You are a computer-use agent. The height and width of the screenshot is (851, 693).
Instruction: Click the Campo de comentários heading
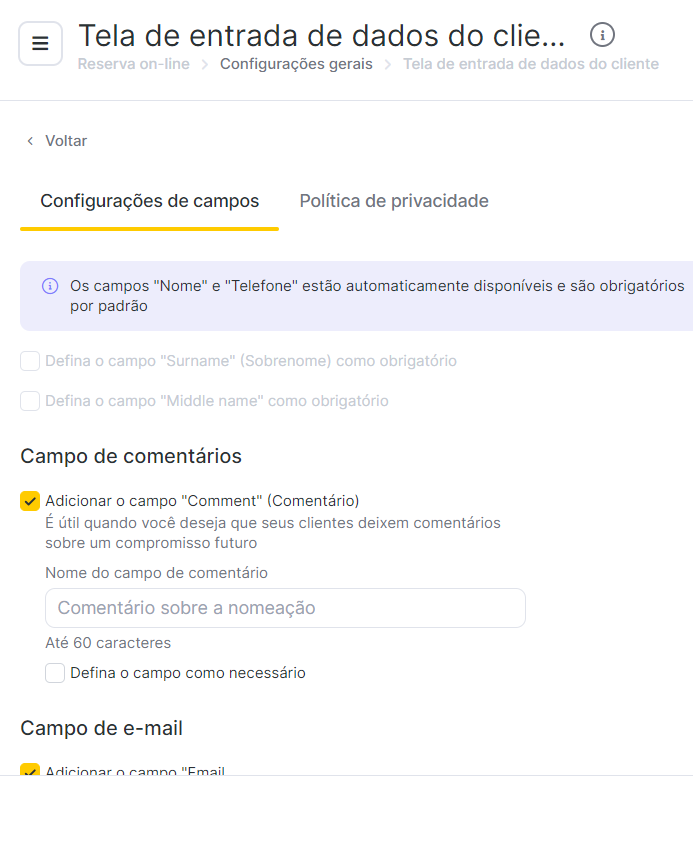tap(131, 456)
